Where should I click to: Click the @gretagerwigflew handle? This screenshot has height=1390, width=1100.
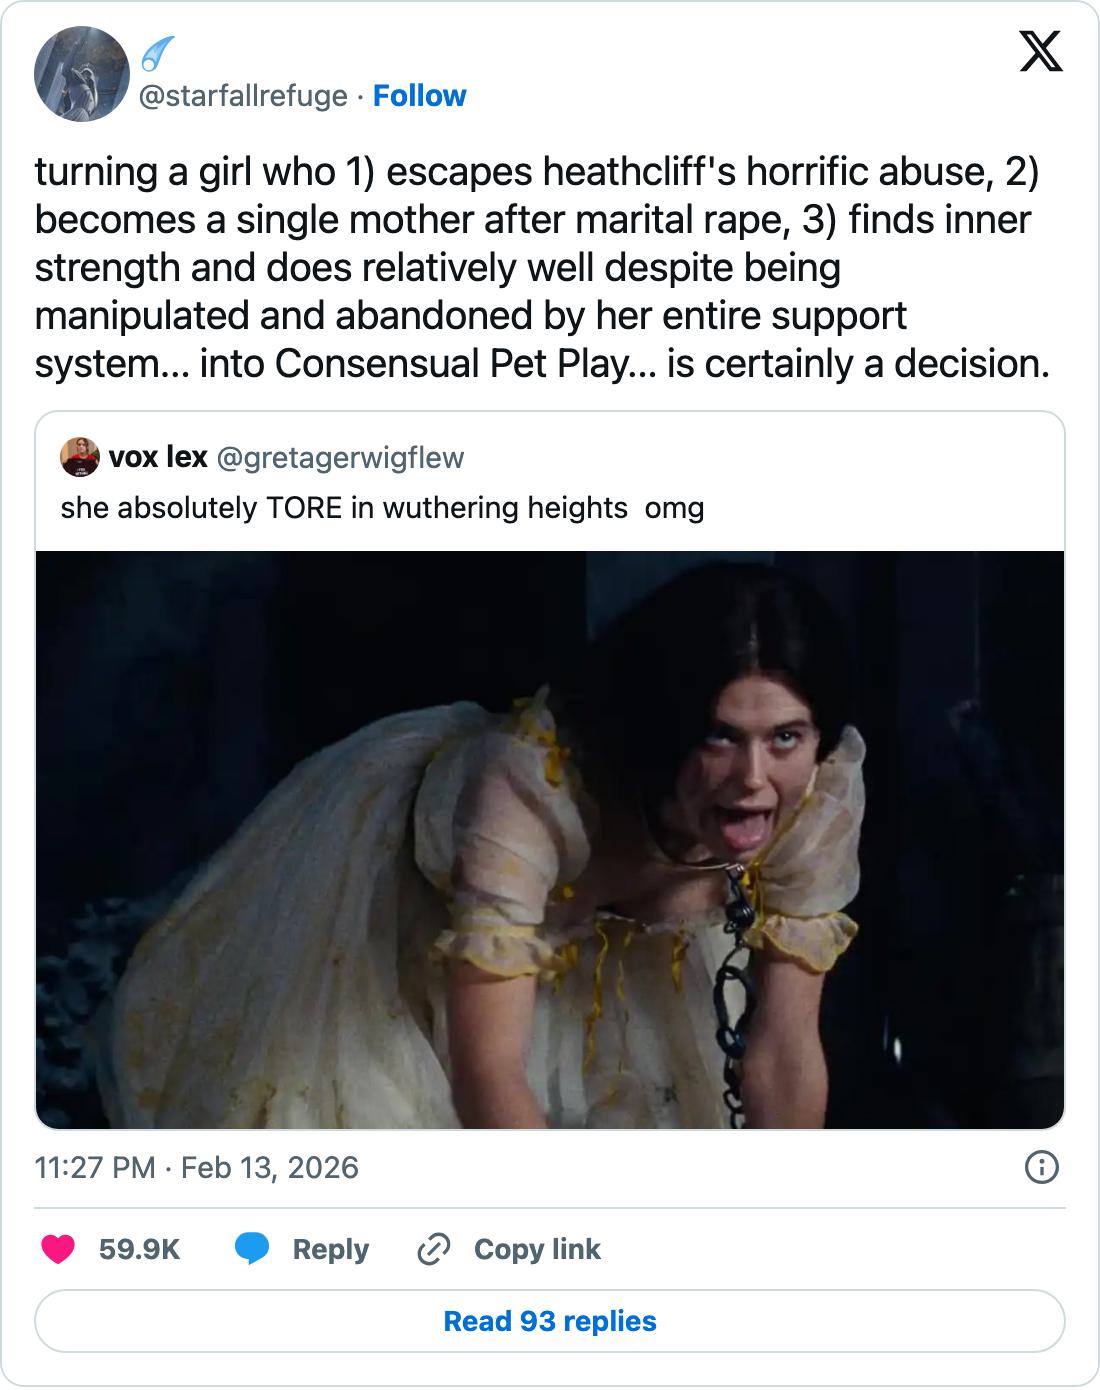click(x=340, y=457)
